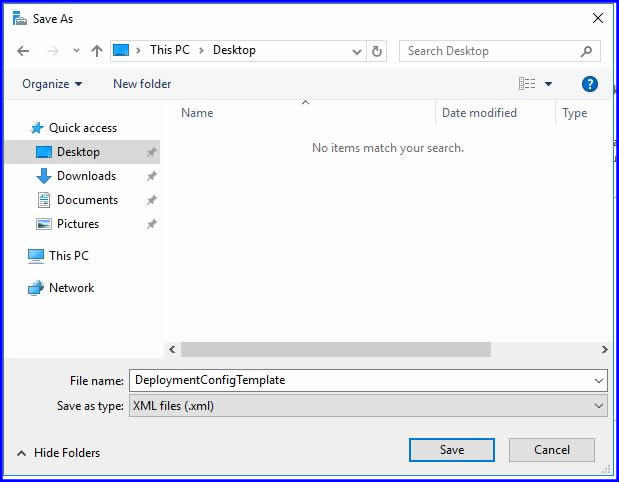Screen dimensions: 619x482
Task: Refresh the Desktop folder listing
Action: [x=377, y=51]
